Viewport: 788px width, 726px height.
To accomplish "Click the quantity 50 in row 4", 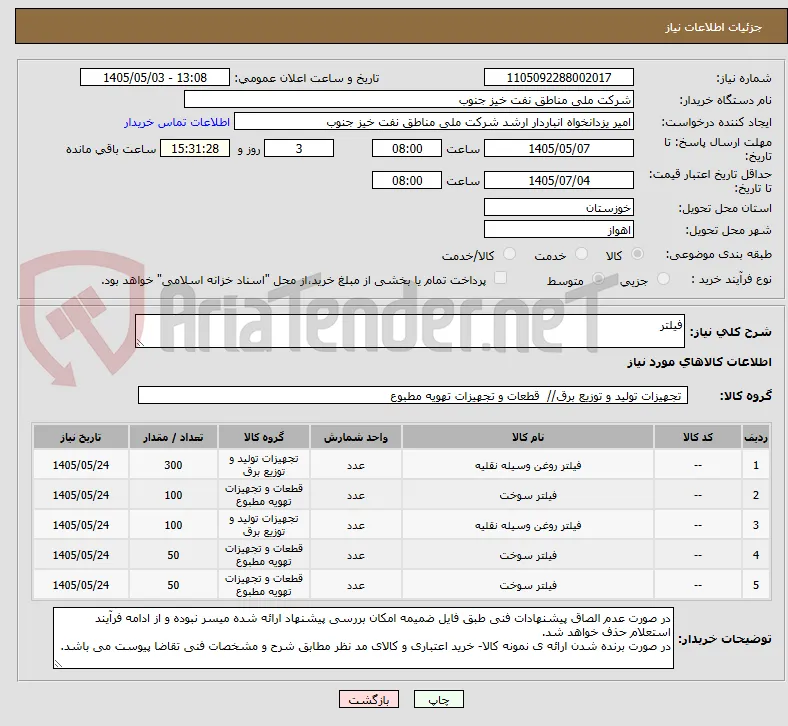I will pyautogui.click(x=173, y=555).
